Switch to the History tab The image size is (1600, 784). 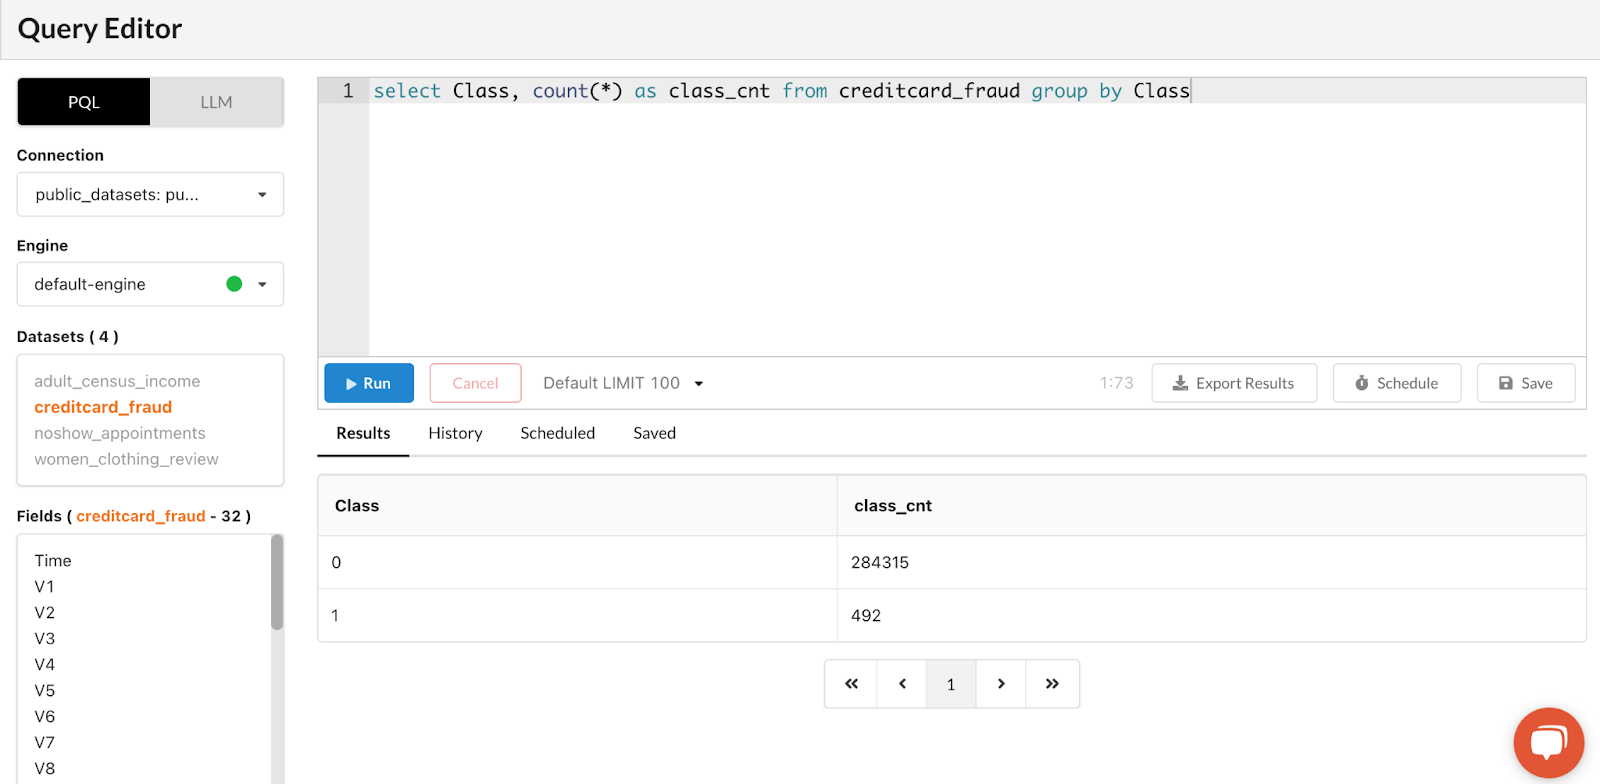tap(455, 433)
